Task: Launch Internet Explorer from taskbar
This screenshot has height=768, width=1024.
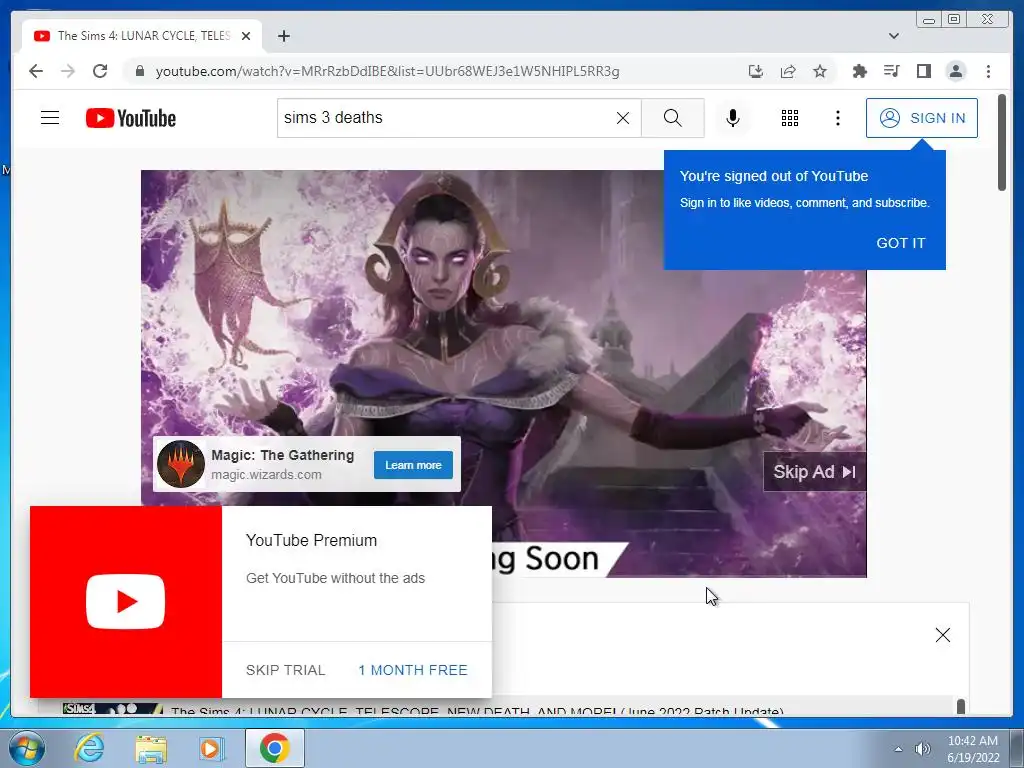Action: [x=89, y=748]
